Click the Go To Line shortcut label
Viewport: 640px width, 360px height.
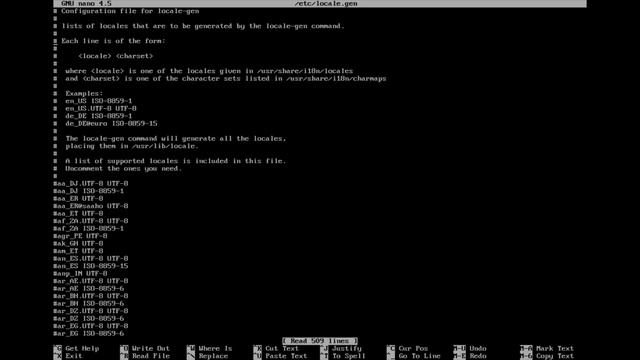tap(420, 356)
